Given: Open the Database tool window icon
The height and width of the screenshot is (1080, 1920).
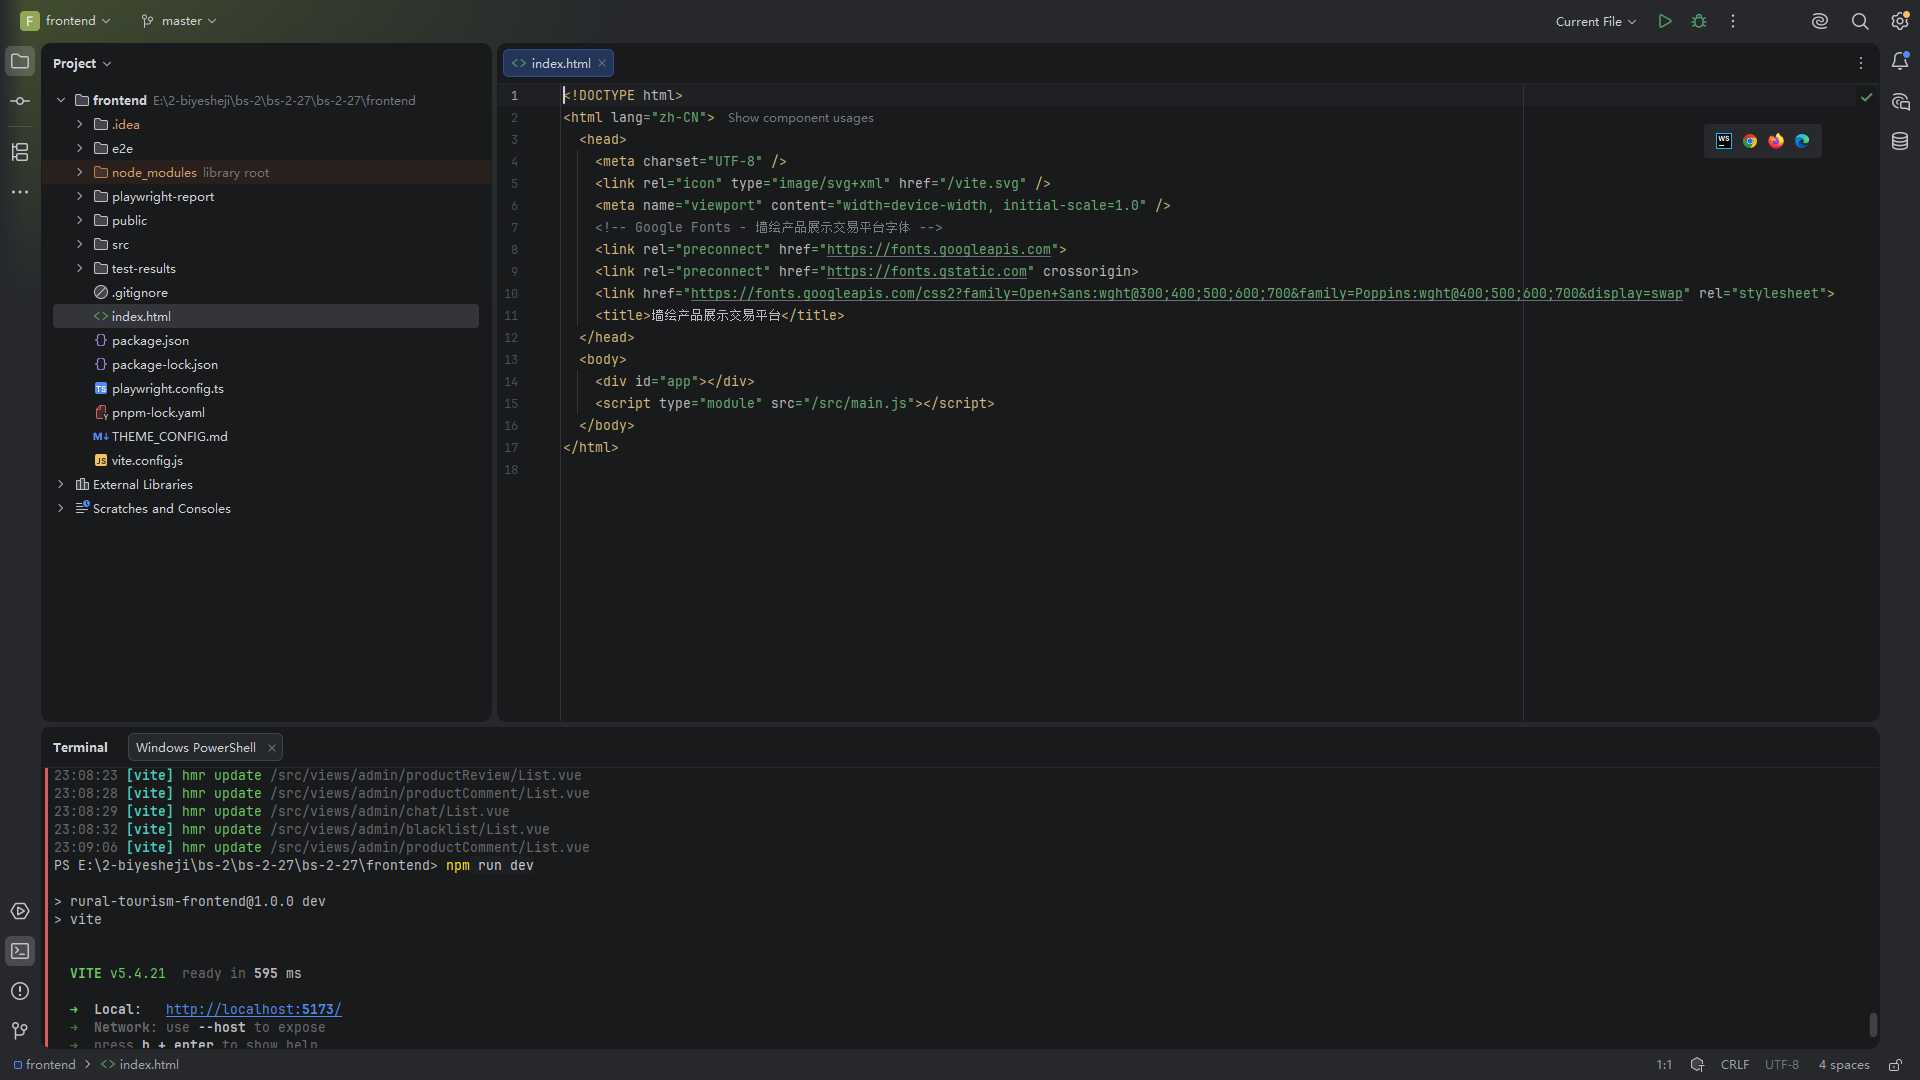Looking at the screenshot, I should (x=1900, y=141).
